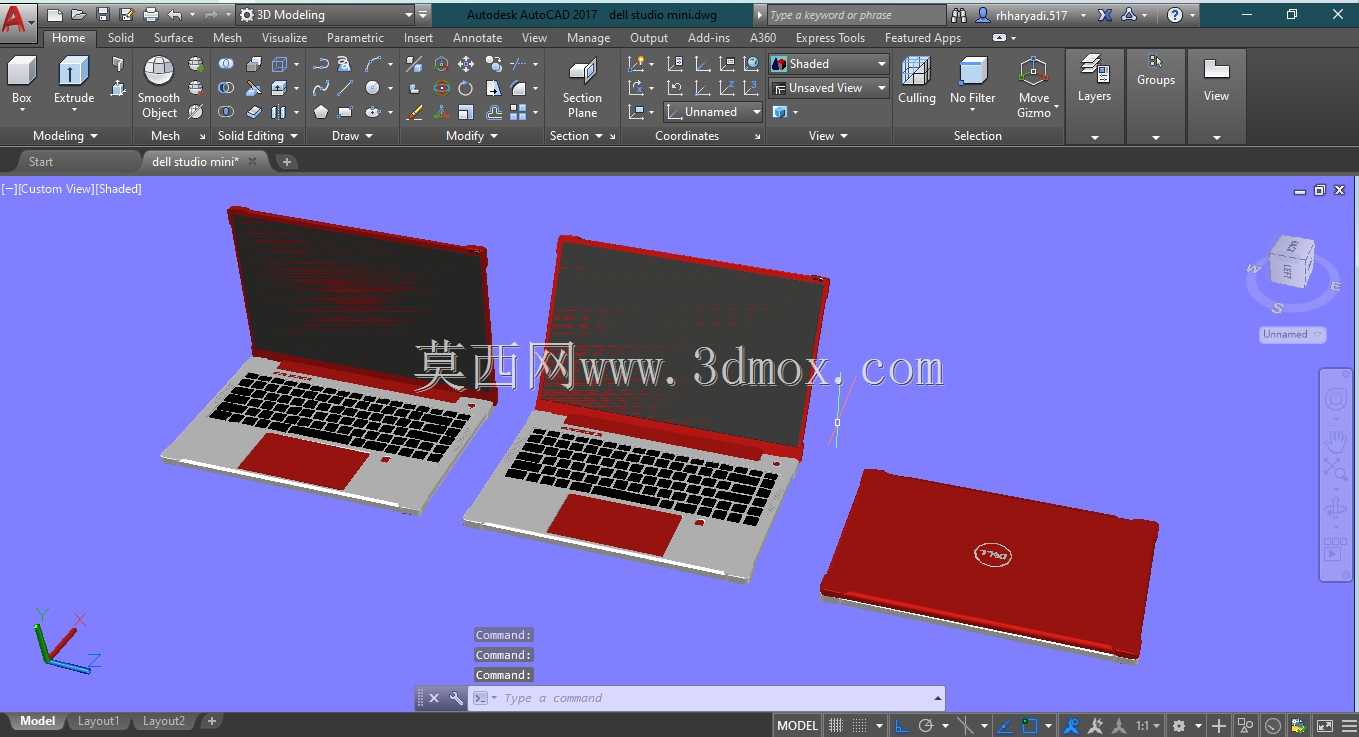Open the 3D Modeling workspace dropdown
The image size is (1359, 737).
click(x=326, y=15)
